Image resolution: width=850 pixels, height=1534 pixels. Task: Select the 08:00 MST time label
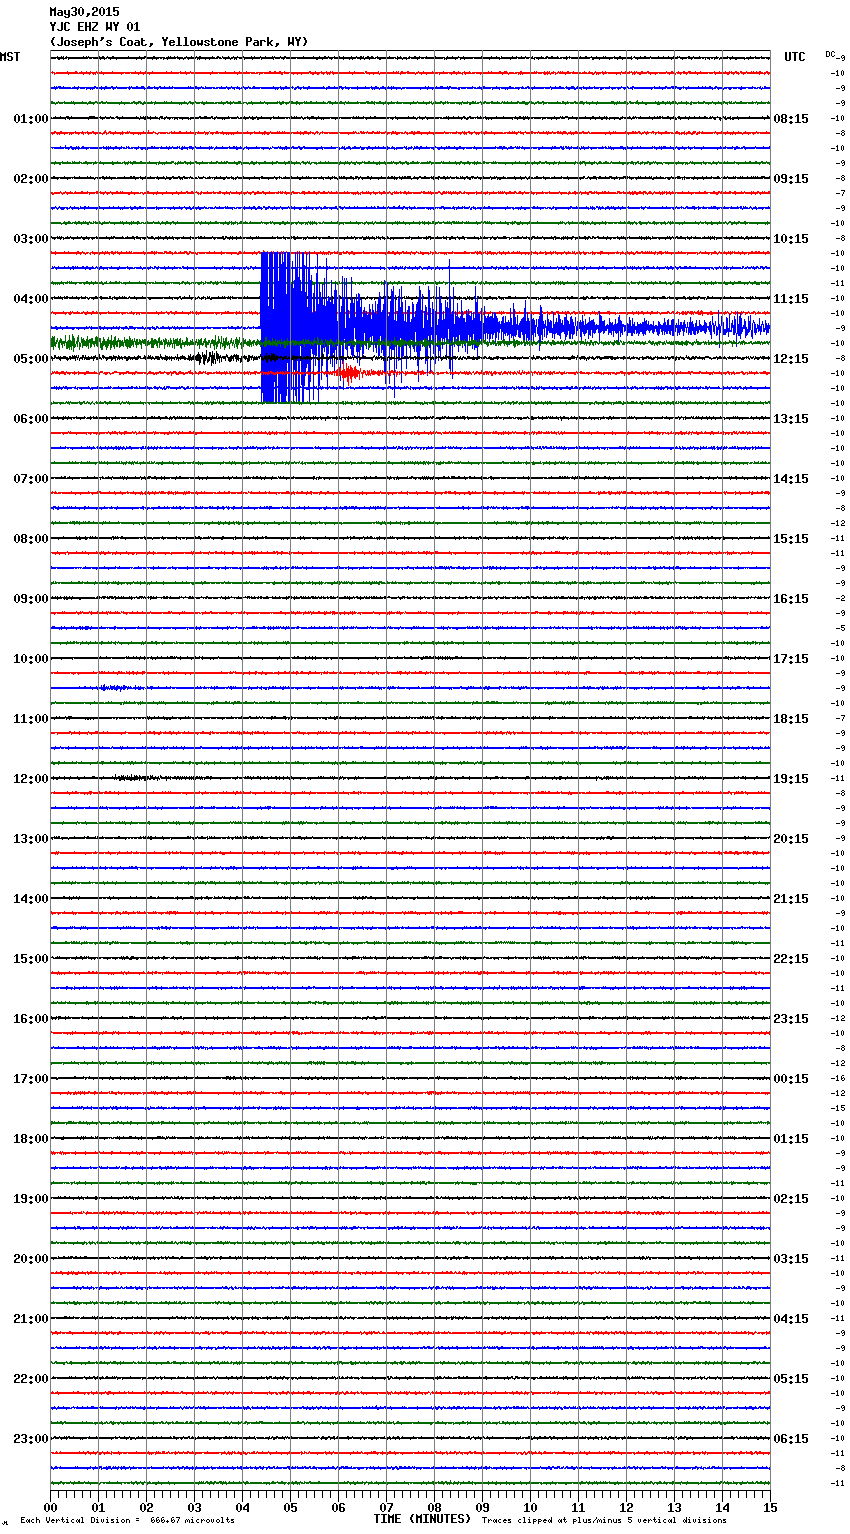[x=30, y=539]
